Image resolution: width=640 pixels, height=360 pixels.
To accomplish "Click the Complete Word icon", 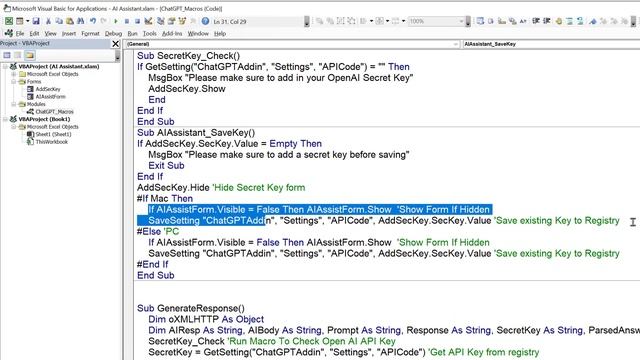I will (523, 21).
